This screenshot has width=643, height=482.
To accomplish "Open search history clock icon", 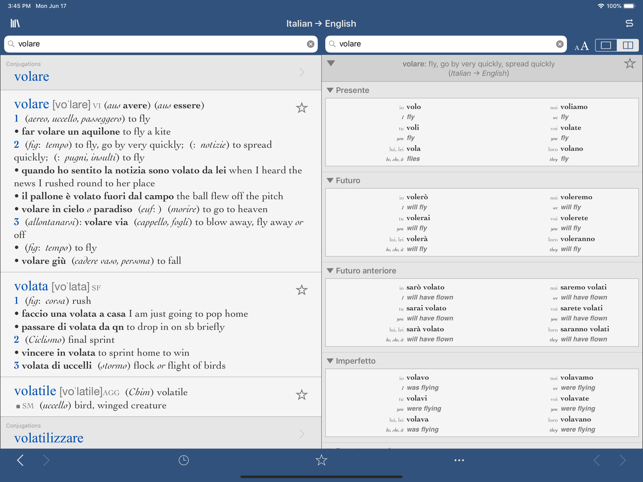I will click(184, 460).
